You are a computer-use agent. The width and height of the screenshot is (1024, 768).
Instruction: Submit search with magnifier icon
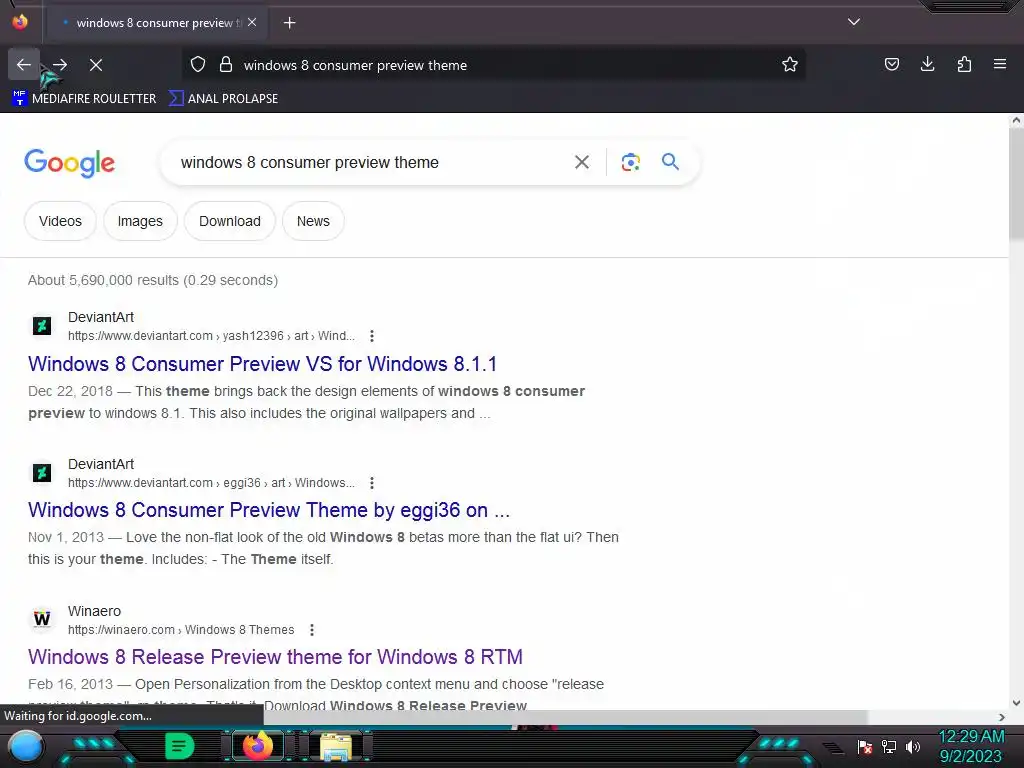[x=670, y=162]
